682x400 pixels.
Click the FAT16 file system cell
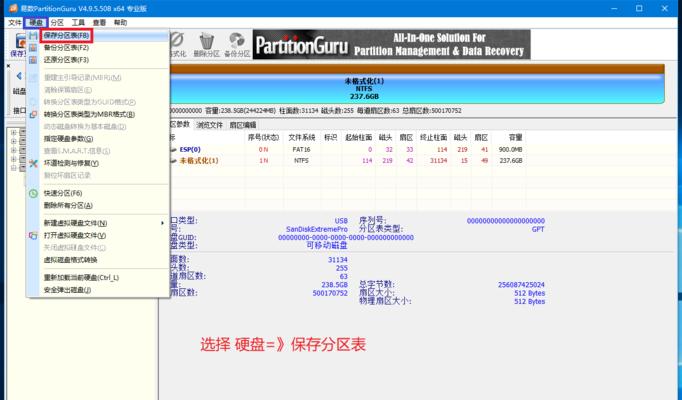[x=301, y=150]
